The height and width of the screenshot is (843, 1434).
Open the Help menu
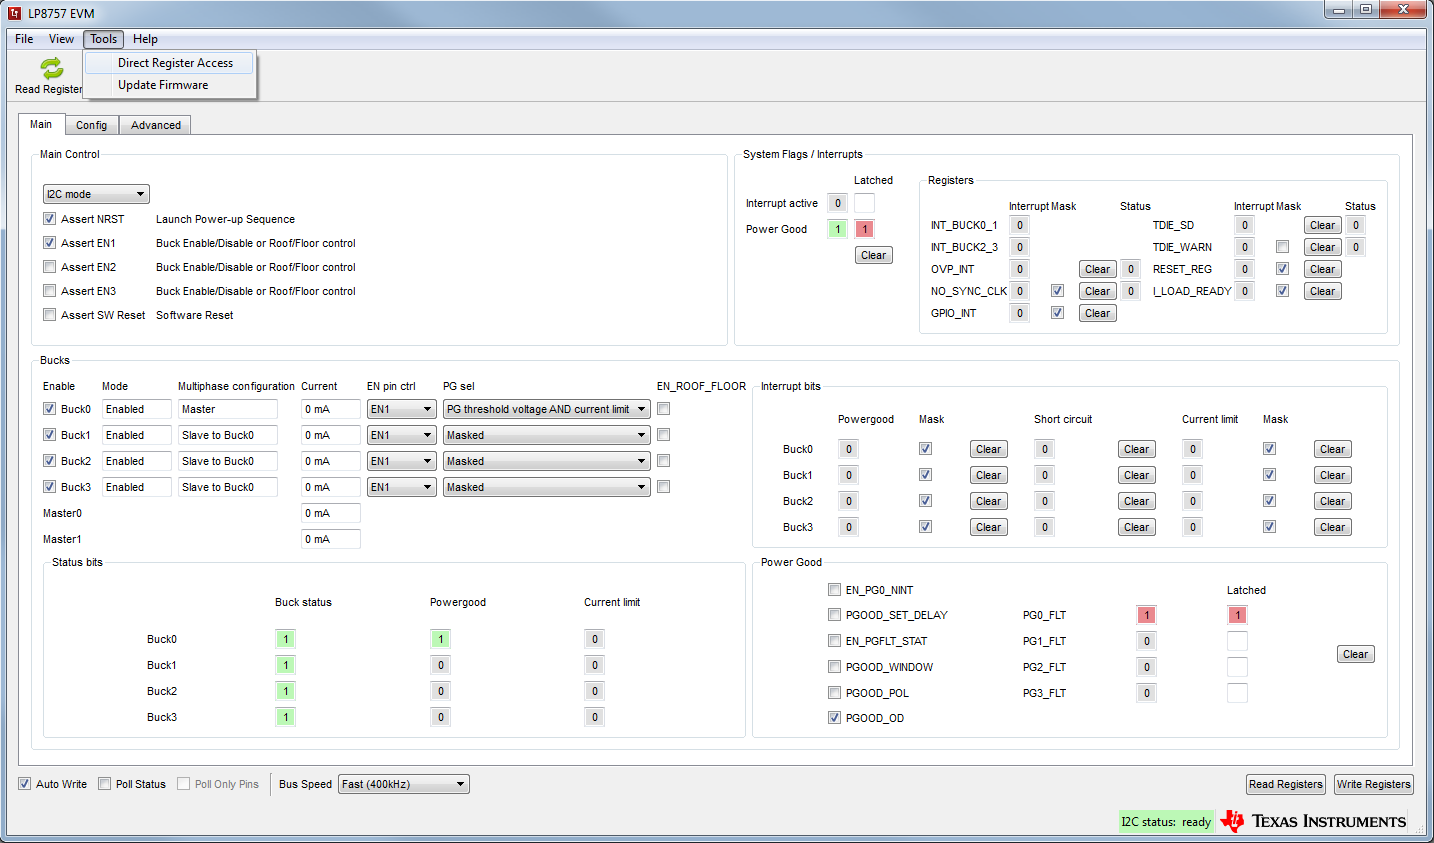pos(145,39)
